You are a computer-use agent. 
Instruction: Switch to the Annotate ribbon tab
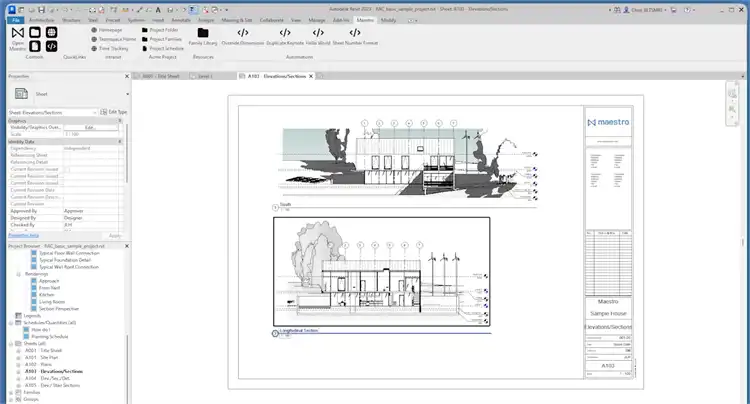(181, 20)
